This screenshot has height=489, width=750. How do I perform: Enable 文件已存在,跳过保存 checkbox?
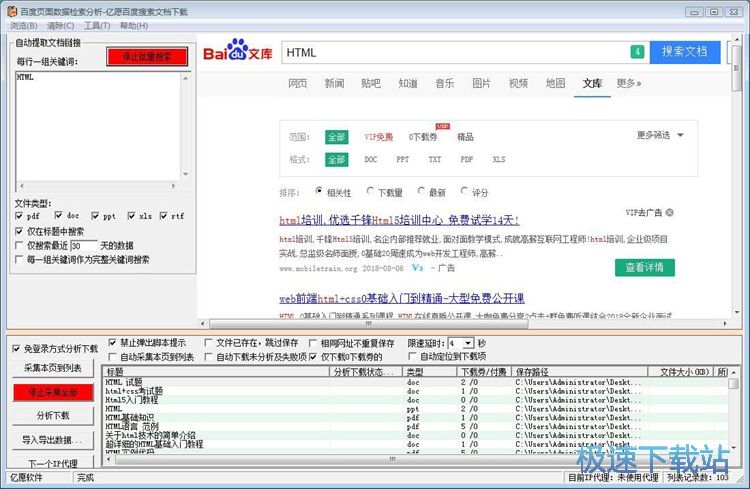(x=209, y=343)
